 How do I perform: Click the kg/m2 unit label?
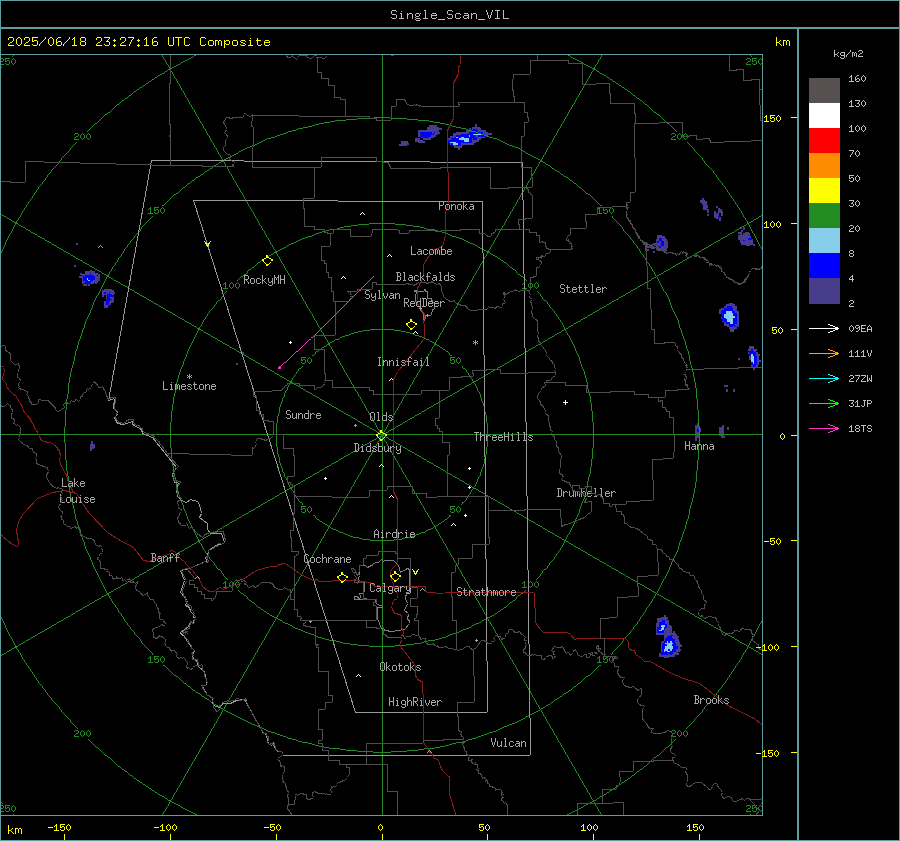(848, 54)
